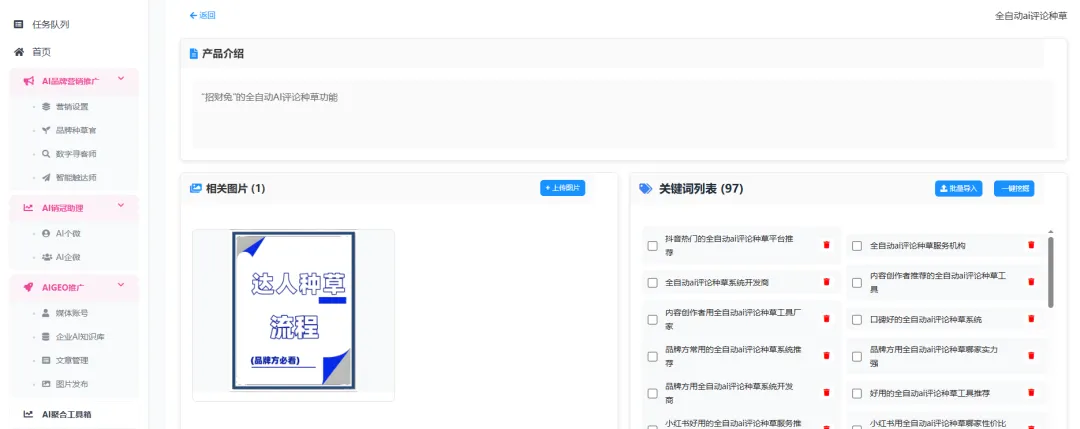Check keyword 品牌方用全自动ai评论种草系统开发商
This screenshot has height=429, width=1080.
[x=652, y=393]
